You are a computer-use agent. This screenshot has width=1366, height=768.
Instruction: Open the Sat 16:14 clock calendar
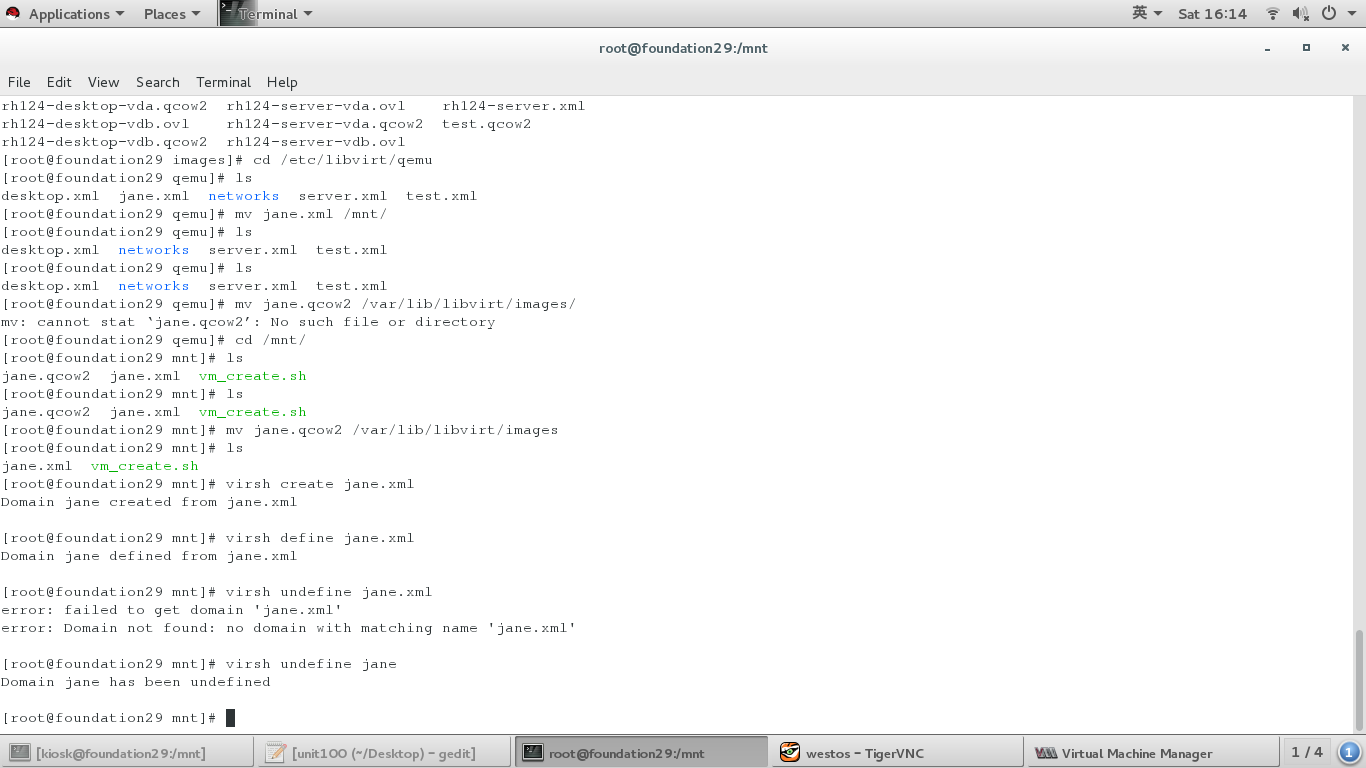coord(1212,14)
